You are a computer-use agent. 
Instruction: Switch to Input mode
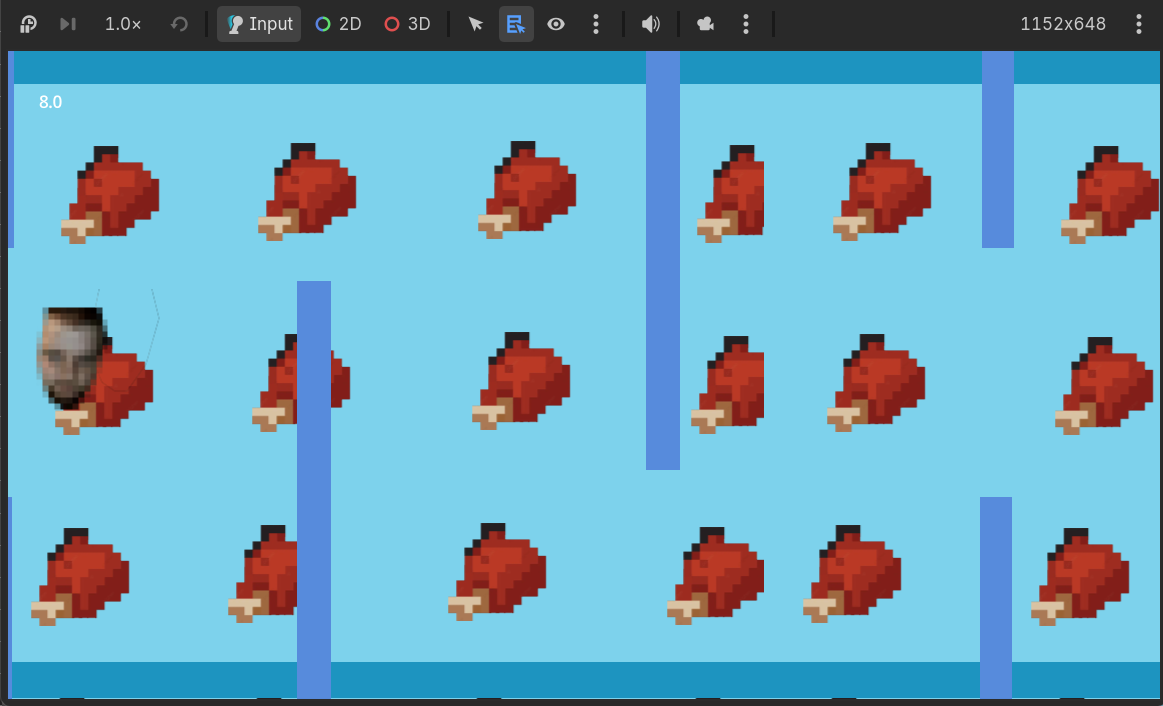(x=259, y=24)
